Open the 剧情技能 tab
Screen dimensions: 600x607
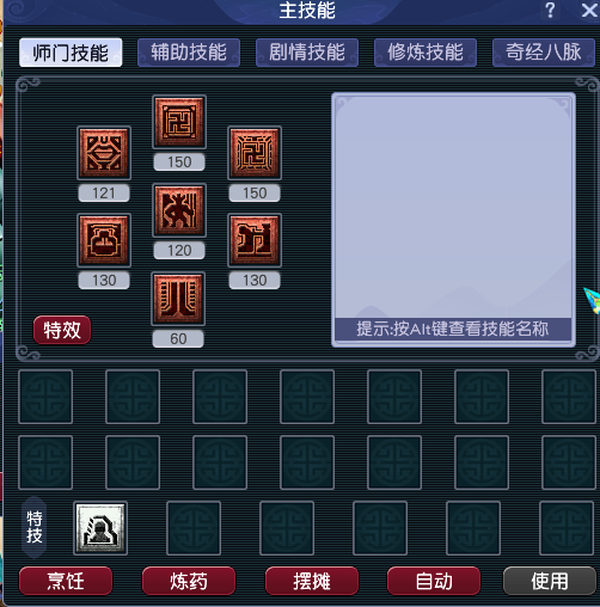click(307, 52)
